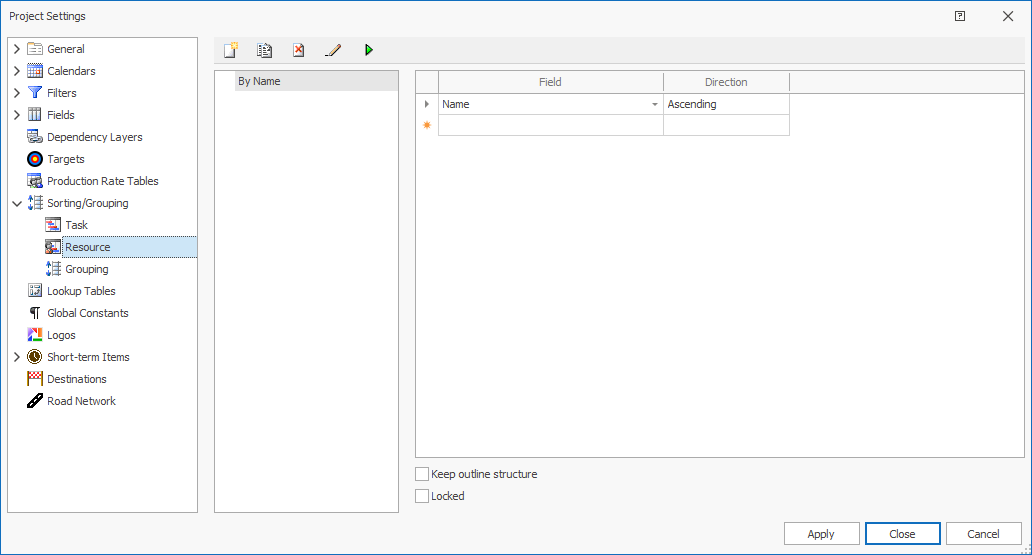Enable Keep outline structure checkbox
The height and width of the screenshot is (555, 1032).
[422, 474]
